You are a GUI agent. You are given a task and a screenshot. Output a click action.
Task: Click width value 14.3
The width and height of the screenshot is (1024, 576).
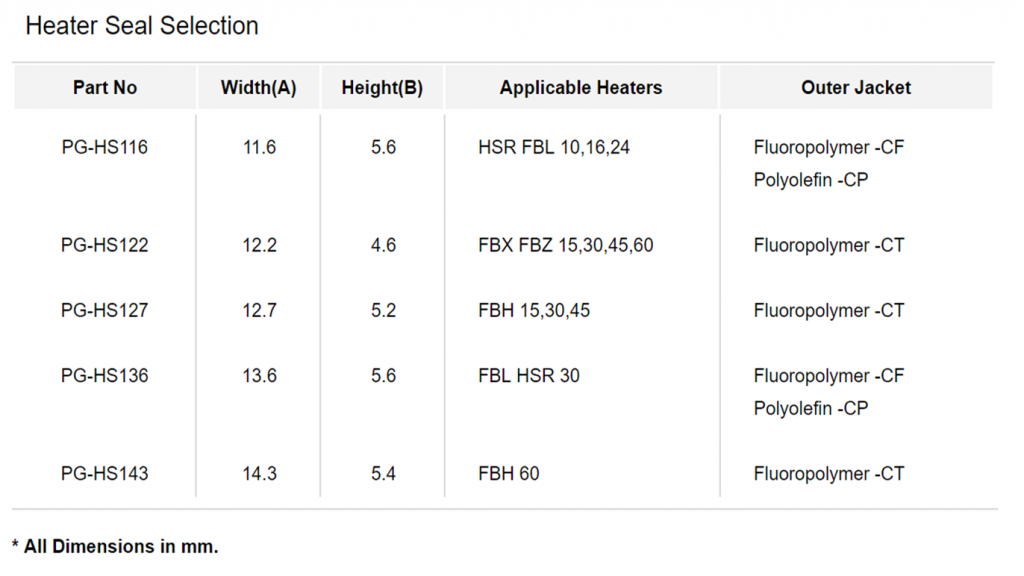259,473
